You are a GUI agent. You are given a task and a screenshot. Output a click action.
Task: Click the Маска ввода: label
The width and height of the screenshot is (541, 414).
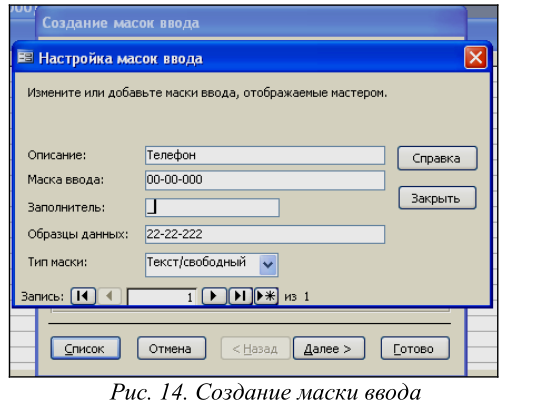[x=66, y=180]
